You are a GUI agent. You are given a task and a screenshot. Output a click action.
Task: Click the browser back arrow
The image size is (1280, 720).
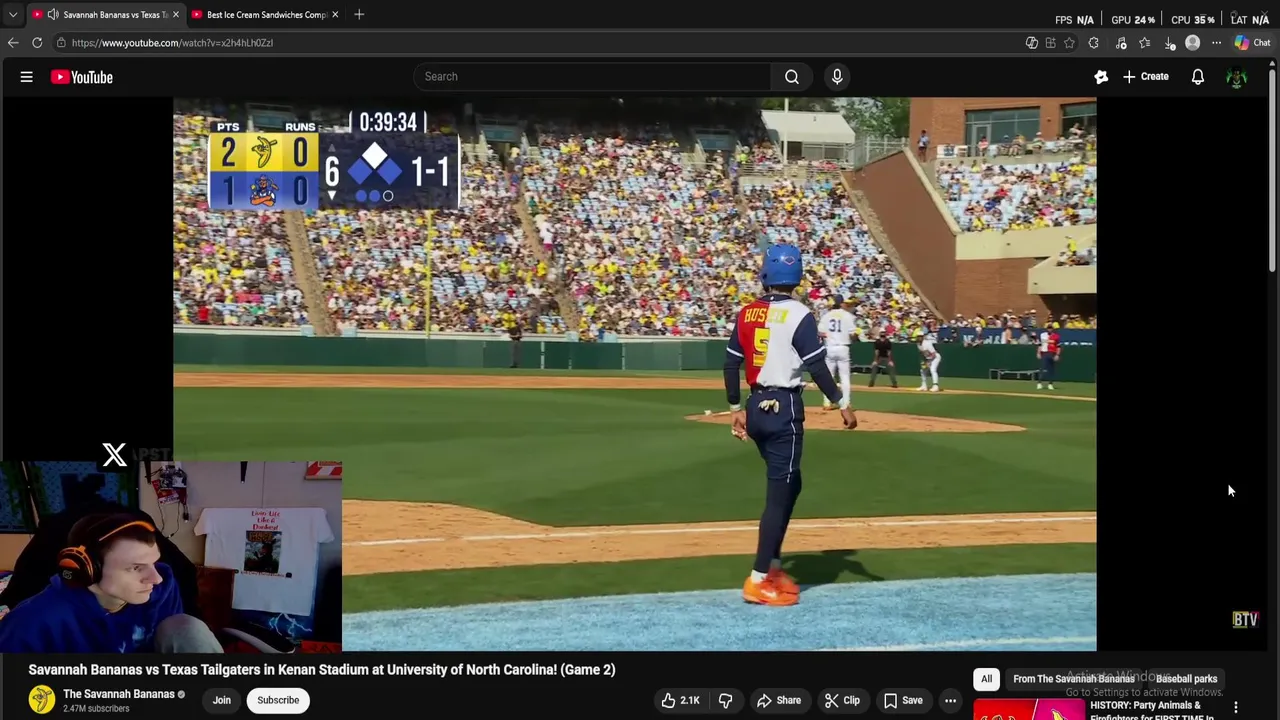(13, 43)
